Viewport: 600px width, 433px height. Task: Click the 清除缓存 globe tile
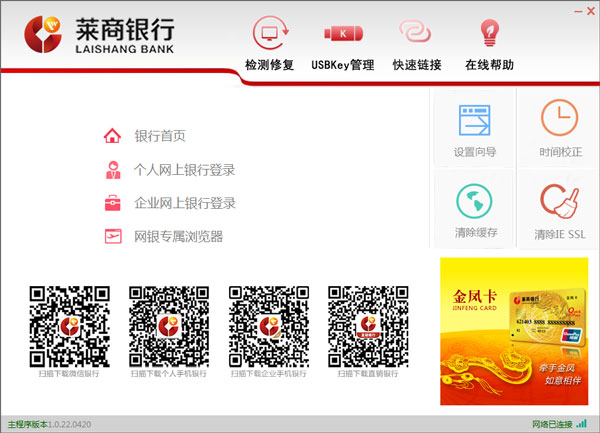coord(474,210)
